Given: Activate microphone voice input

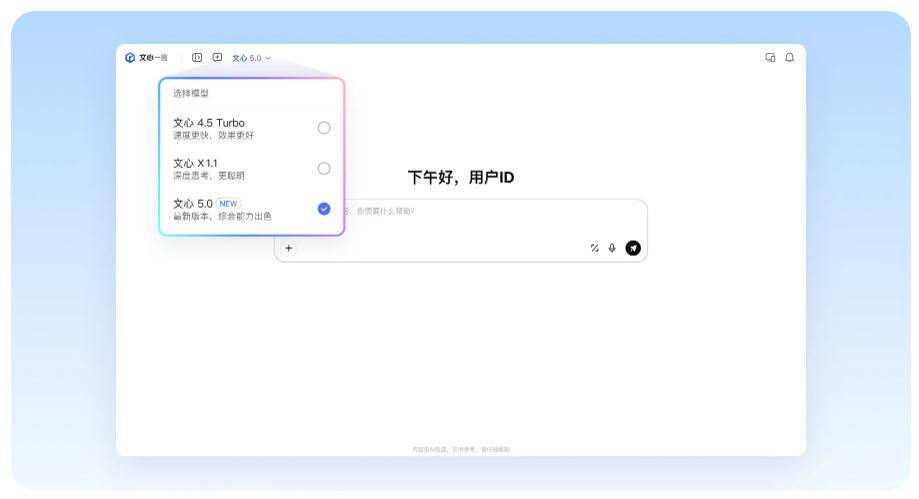Looking at the screenshot, I should pos(612,248).
